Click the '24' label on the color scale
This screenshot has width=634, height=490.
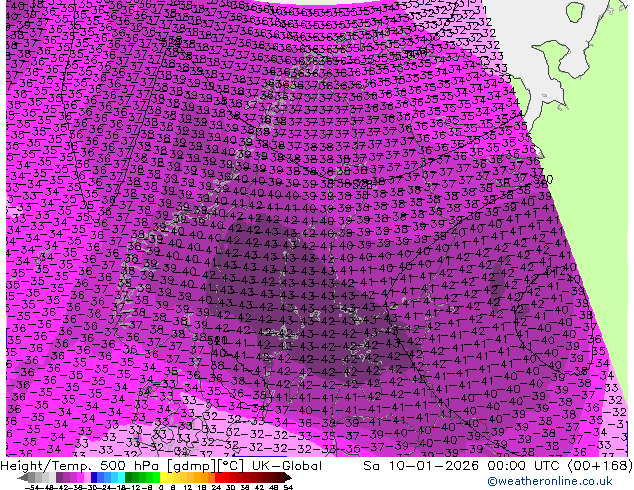pos(216,487)
